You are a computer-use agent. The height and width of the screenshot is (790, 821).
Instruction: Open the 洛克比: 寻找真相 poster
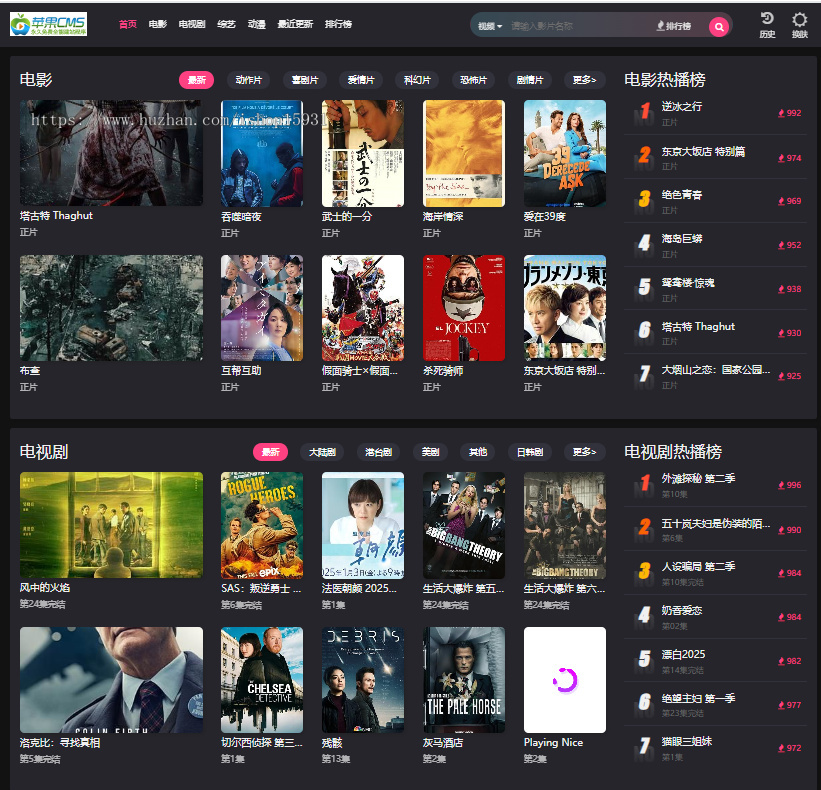pos(111,680)
